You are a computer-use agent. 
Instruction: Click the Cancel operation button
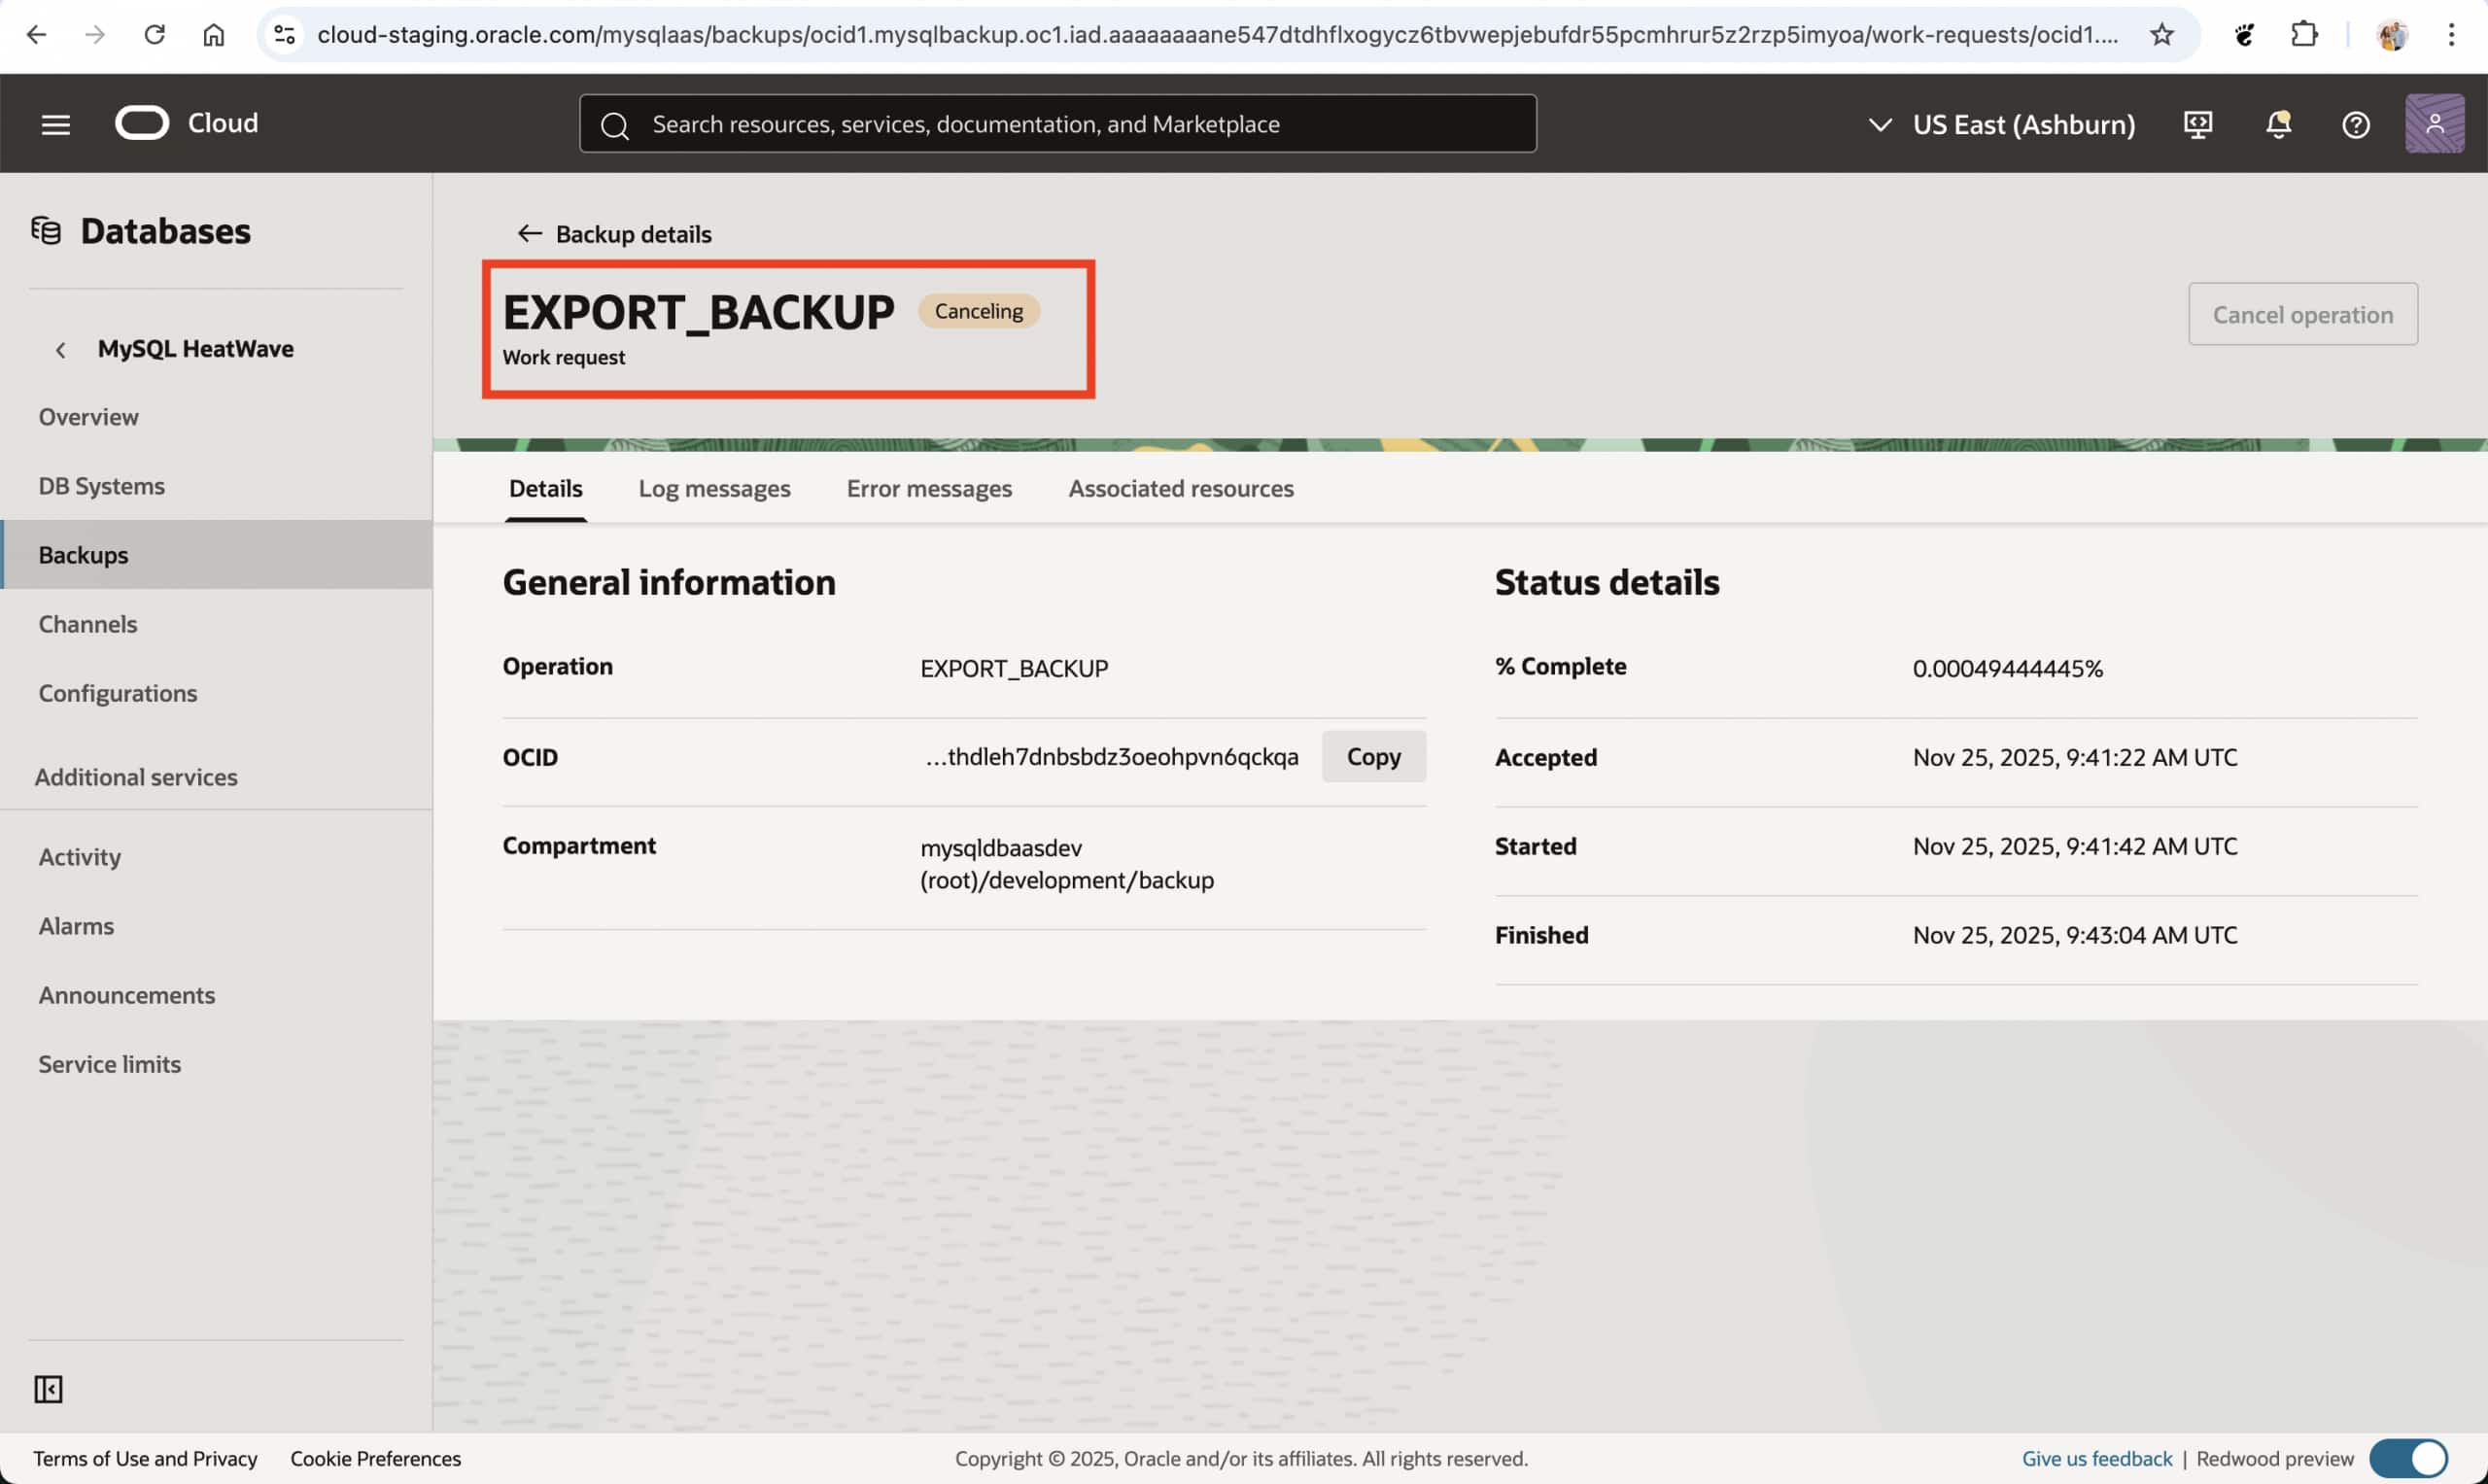(x=2302, y=314)
